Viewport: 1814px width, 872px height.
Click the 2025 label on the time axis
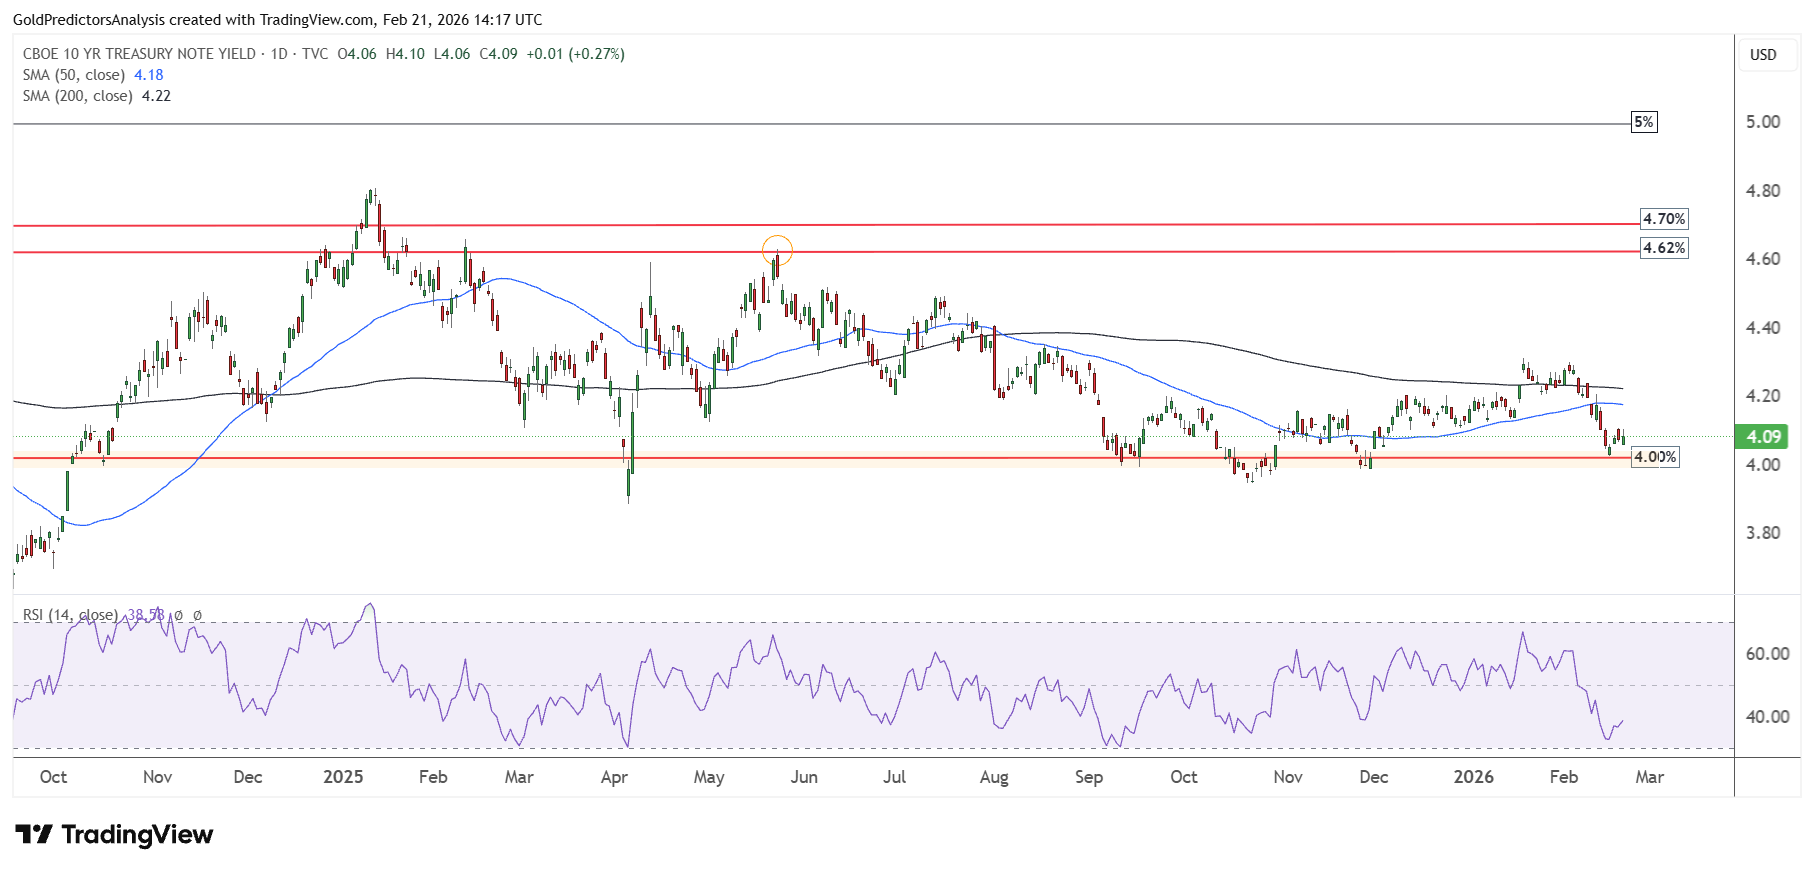click(x=343, y=777)
